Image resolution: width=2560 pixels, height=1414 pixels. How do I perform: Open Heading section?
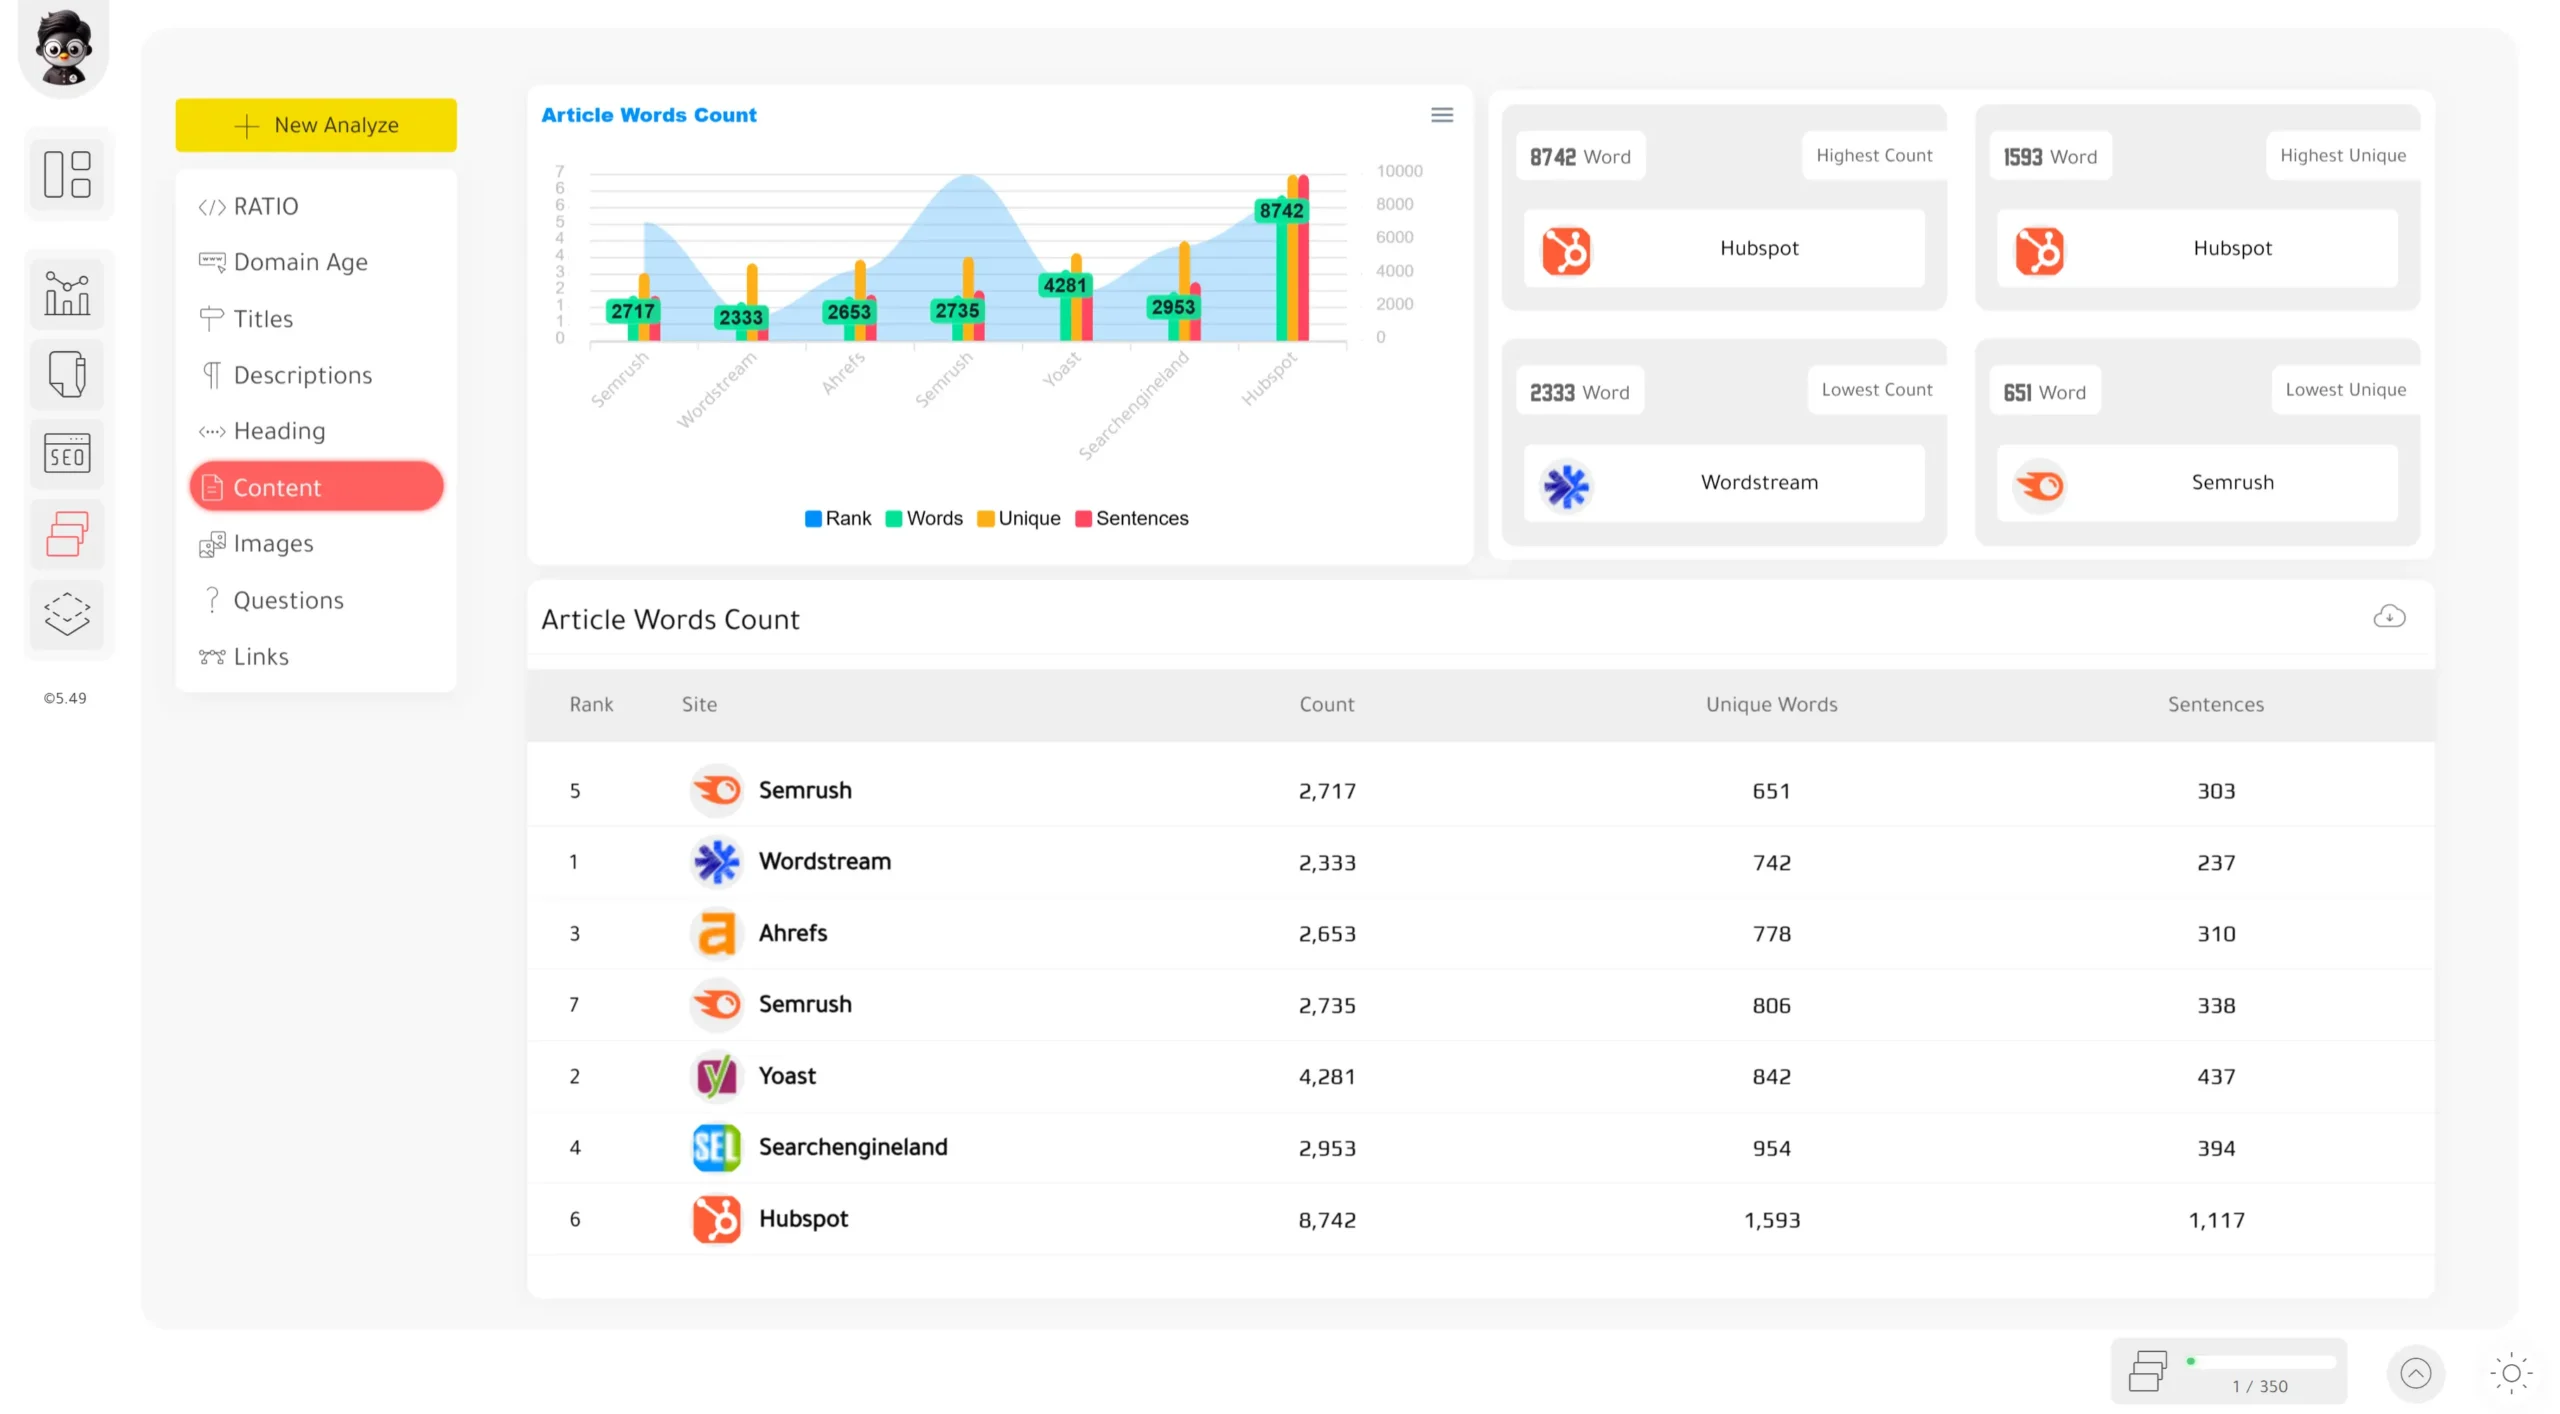(316, 431)
